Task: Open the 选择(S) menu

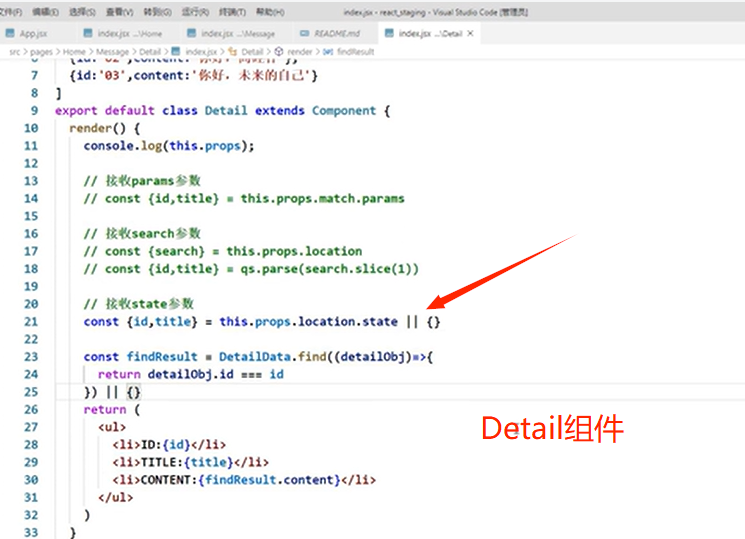Action: coord(82,12)
